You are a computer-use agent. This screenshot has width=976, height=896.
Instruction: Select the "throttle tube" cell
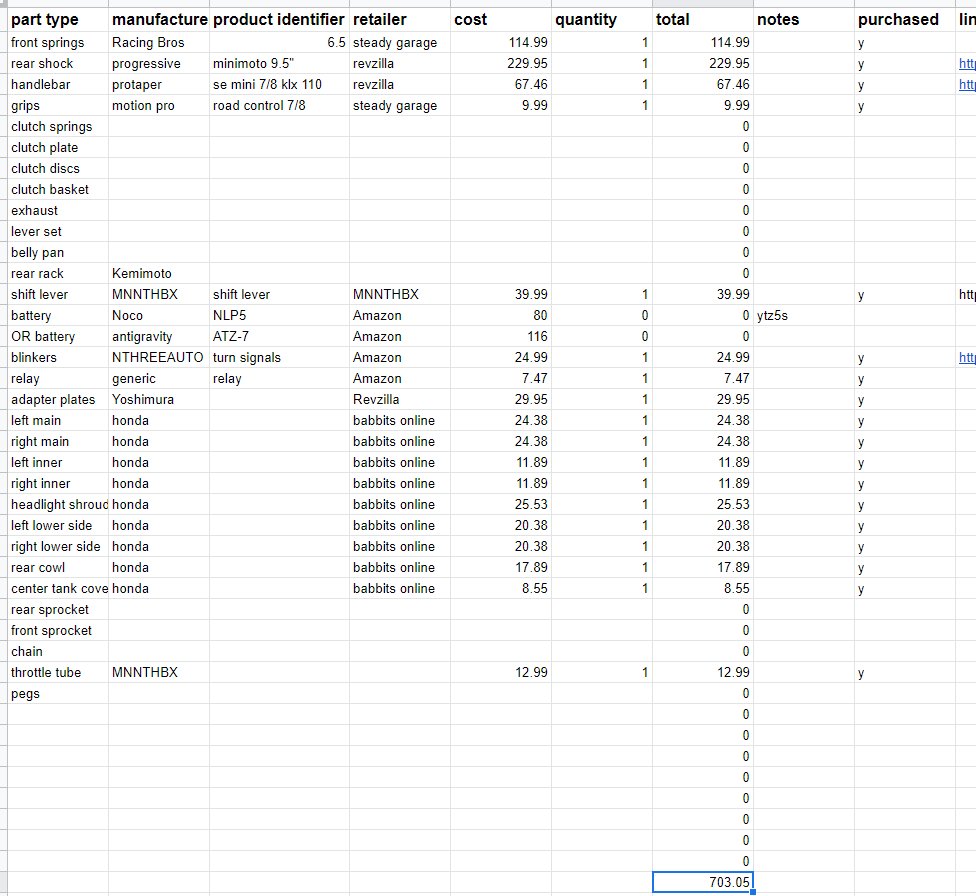click(x=58, y=672)
